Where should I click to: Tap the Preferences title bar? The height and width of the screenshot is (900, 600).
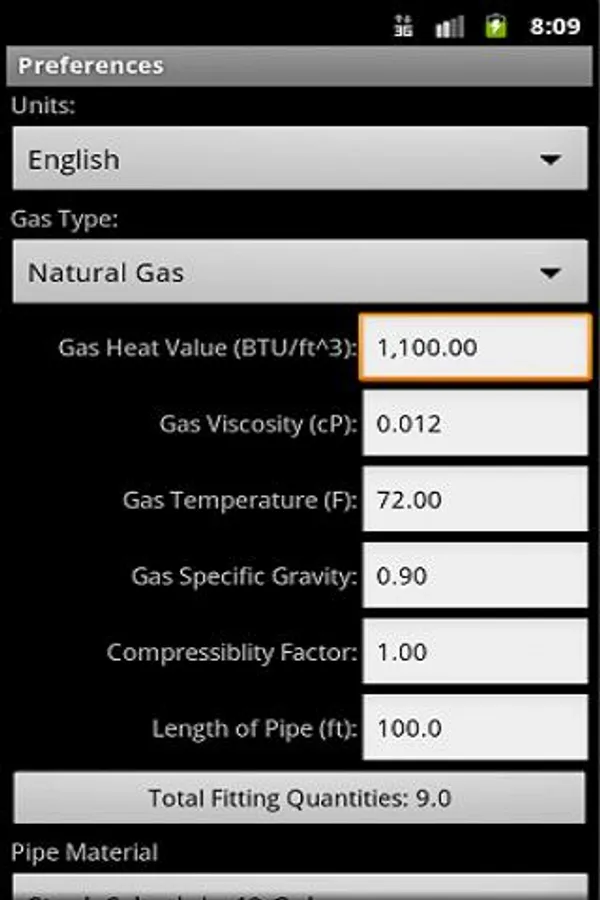tap(299, 66)
